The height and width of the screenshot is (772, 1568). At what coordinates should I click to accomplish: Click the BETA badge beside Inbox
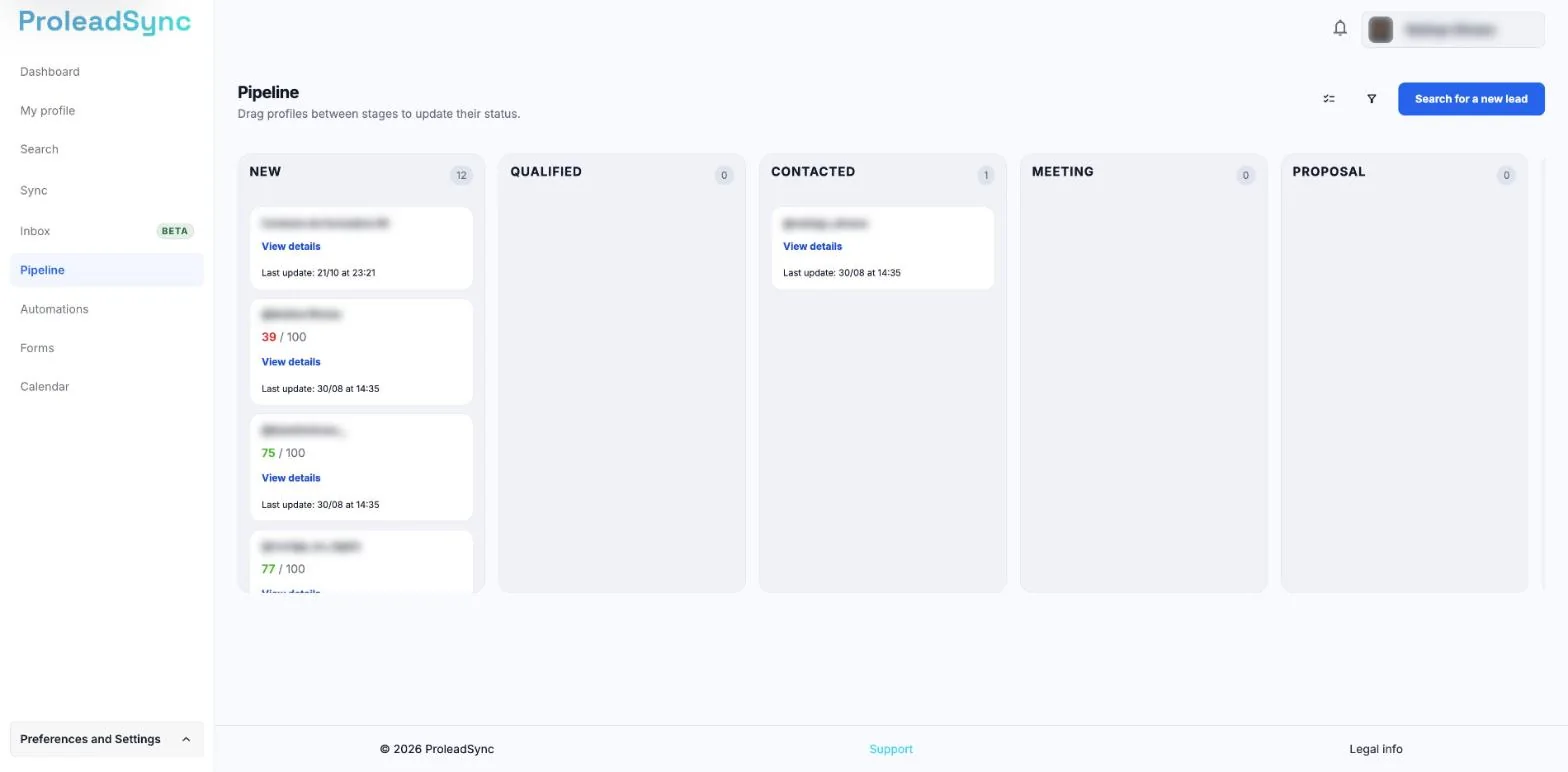click(x=175, y=231)
